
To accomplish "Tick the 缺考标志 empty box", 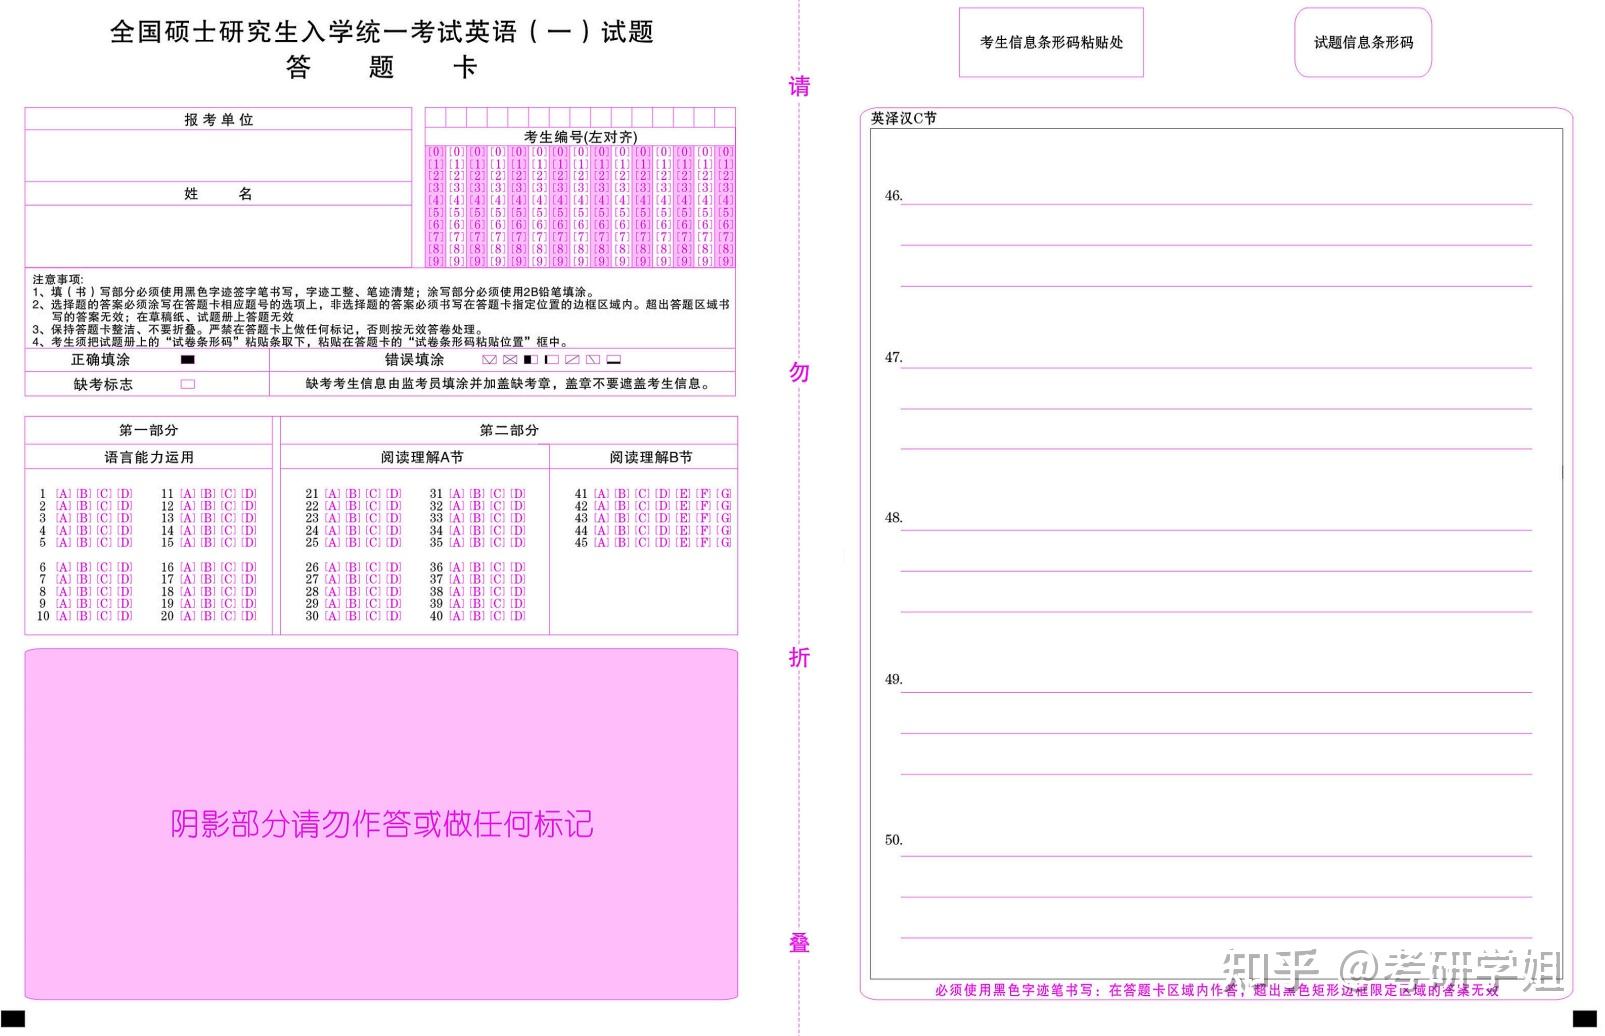I will click(x=187, y=384).
